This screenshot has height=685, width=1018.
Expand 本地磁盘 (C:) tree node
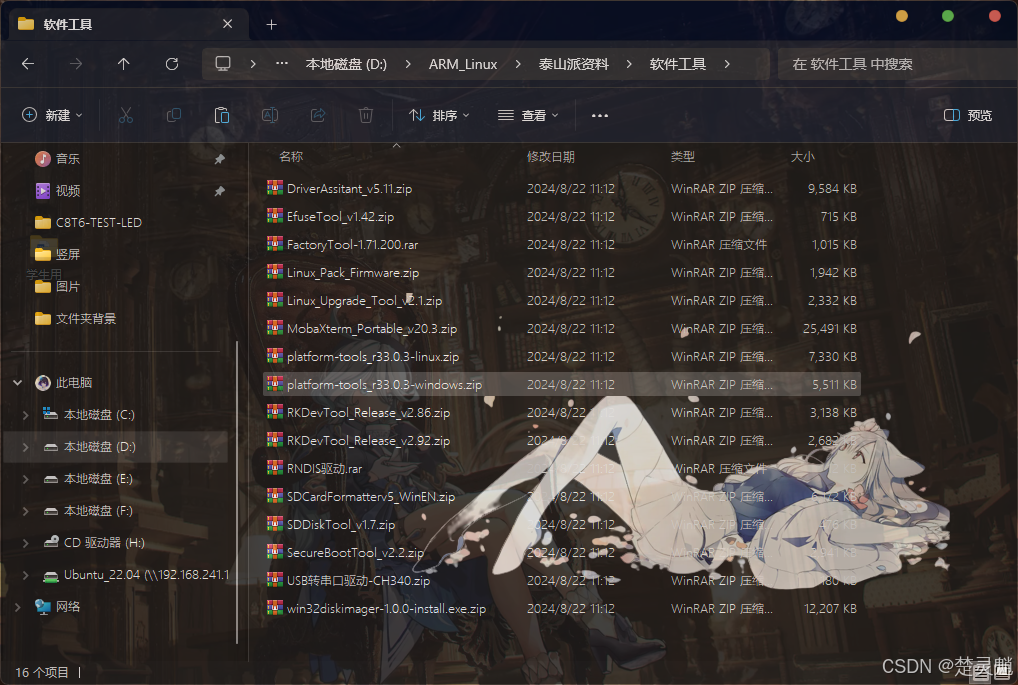tap(25, 414)
